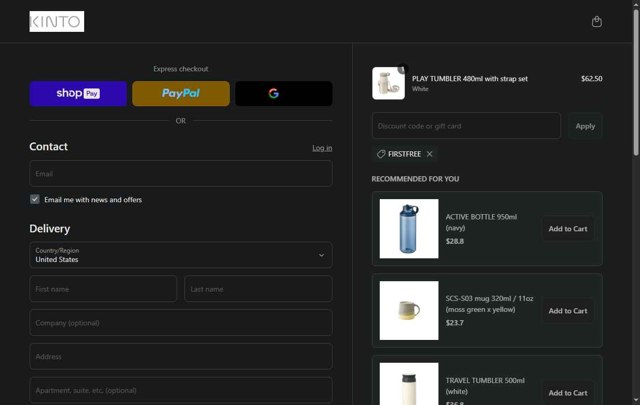This screenshot has width=640, height=405.
Task: Click the $62.50 price text
Action: [591, 78]
